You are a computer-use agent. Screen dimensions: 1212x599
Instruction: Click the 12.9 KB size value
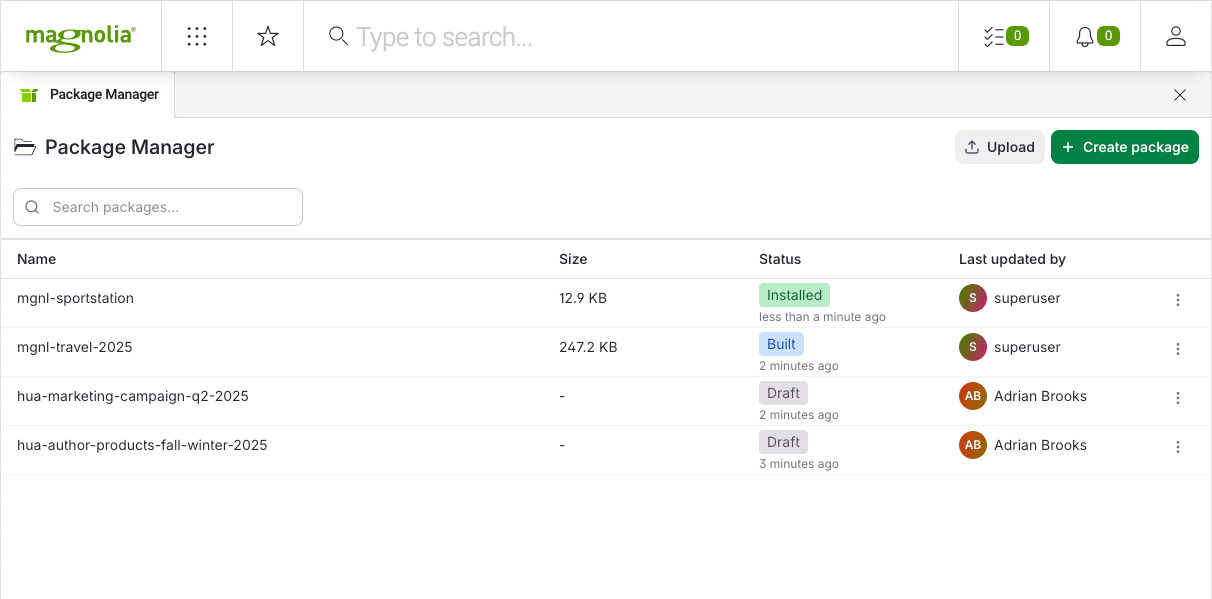pyautogui.click(x=583, y=298)
